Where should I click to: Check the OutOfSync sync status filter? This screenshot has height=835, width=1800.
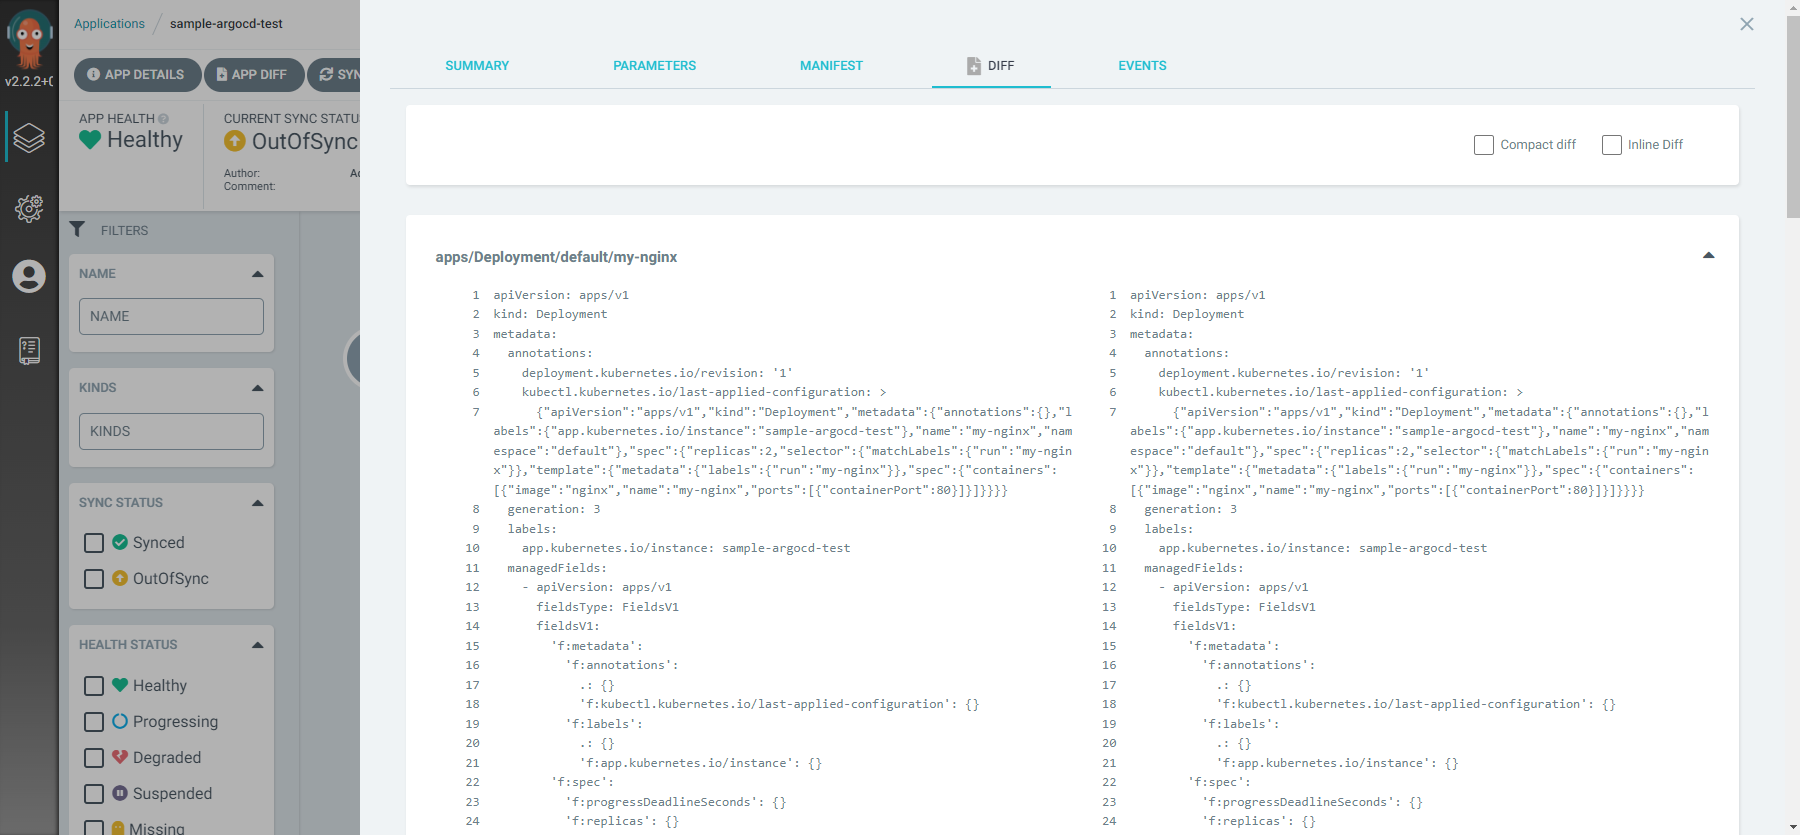94,579
